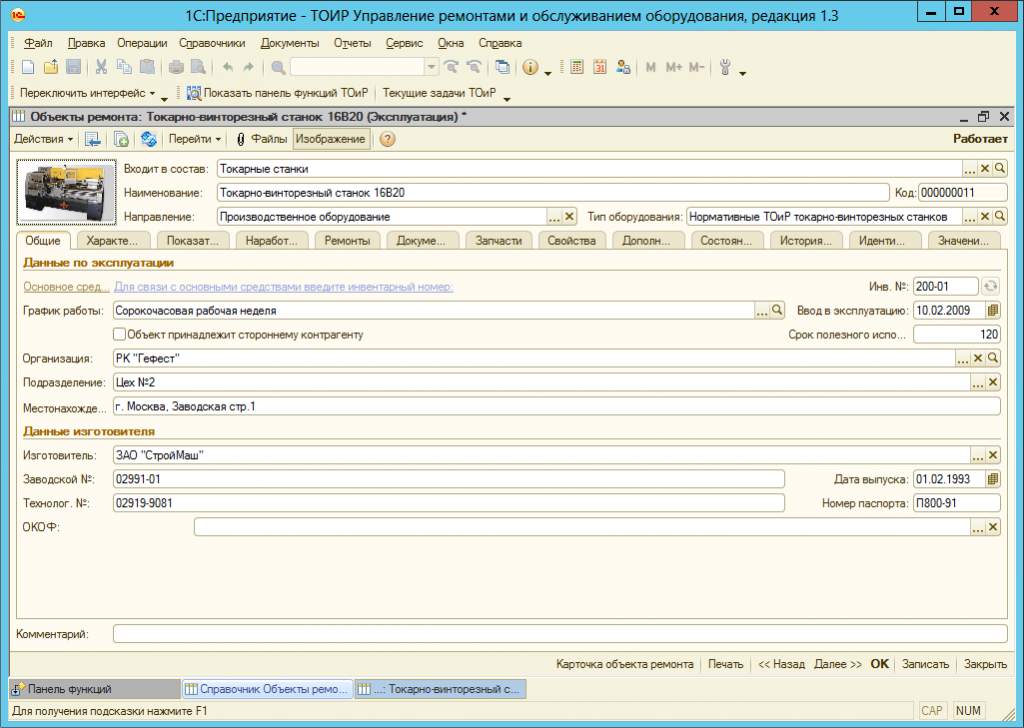Image resolution: width=1024 pixels, height=728 pixels.
Task: Open date picker for Ввод в эксплуатацию
Action: point(993,311)
